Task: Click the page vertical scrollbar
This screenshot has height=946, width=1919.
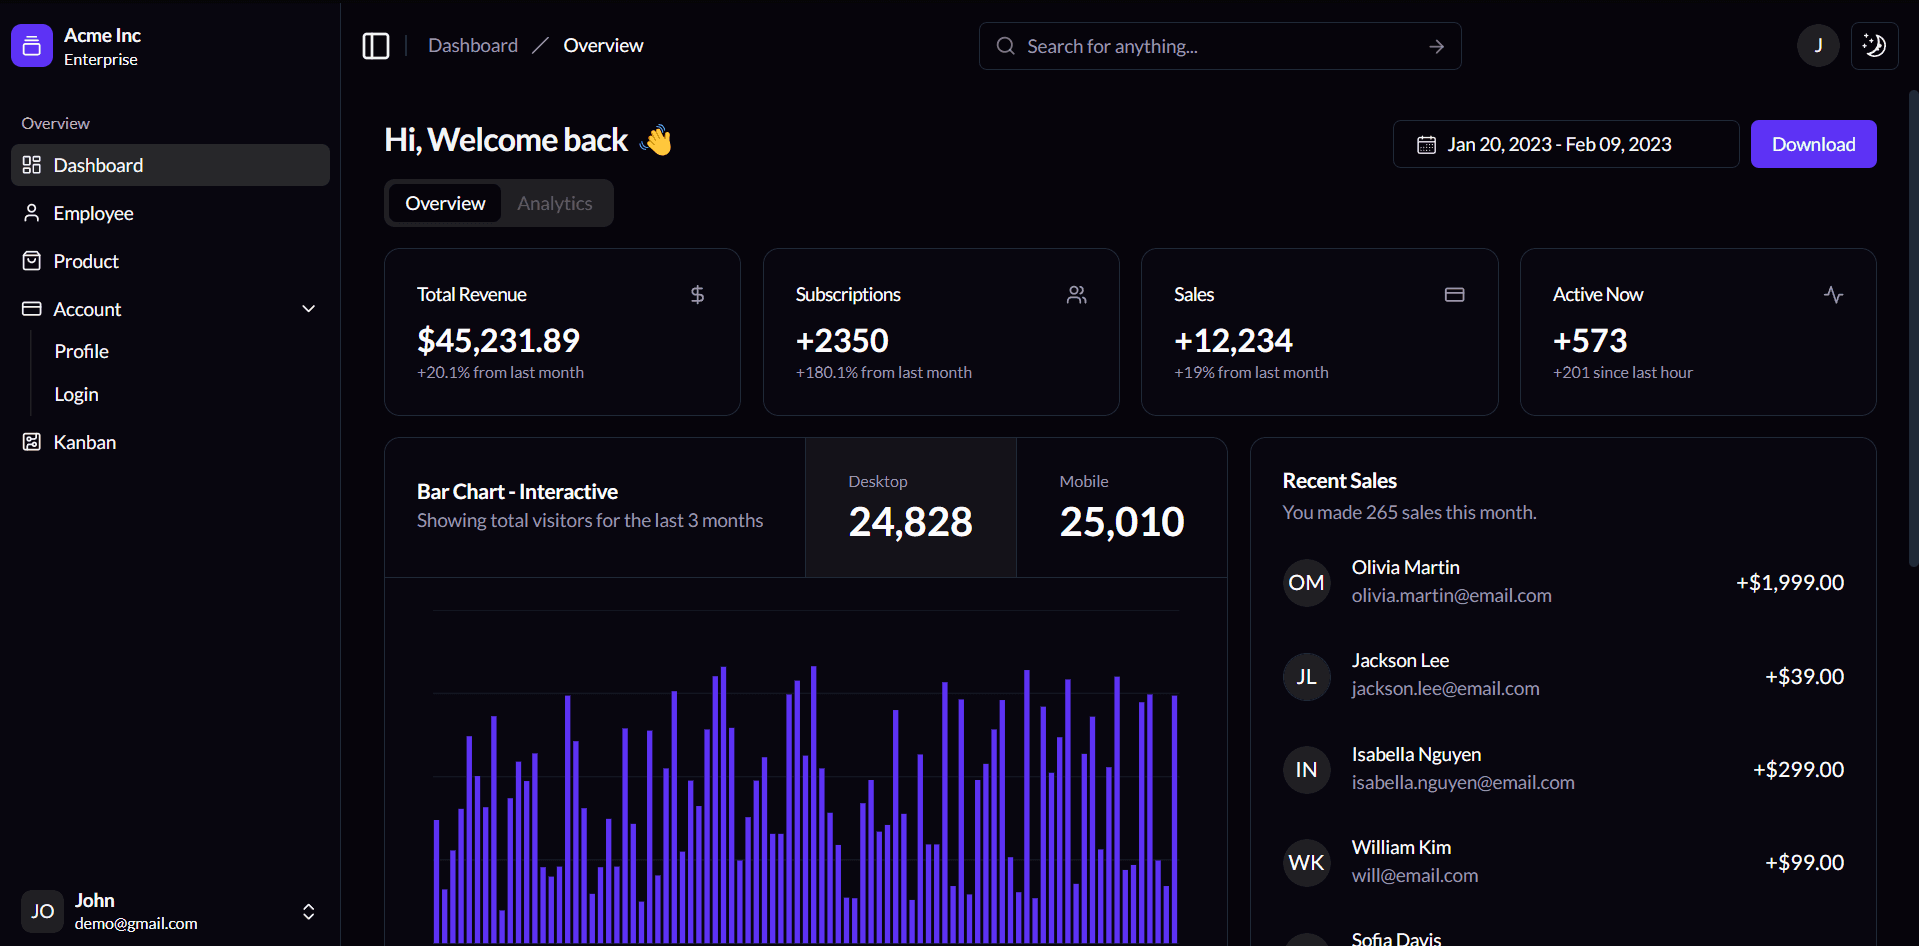Action: [x=1913, y=330]
